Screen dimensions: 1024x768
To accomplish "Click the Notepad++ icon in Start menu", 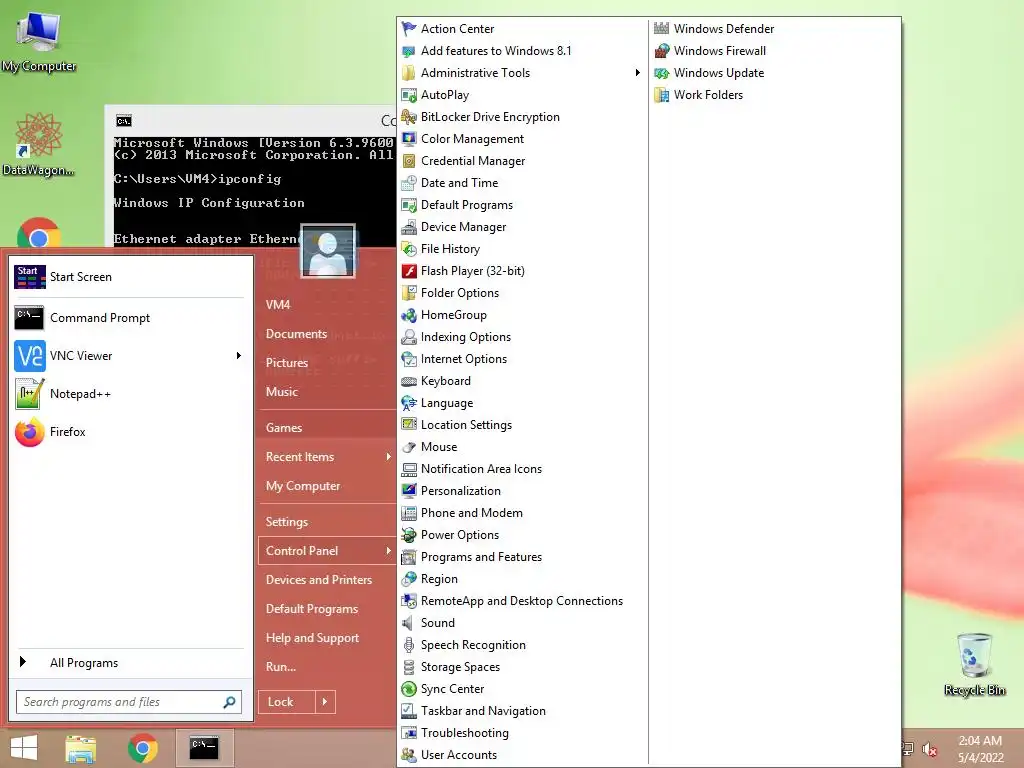I will click(30, 394).
